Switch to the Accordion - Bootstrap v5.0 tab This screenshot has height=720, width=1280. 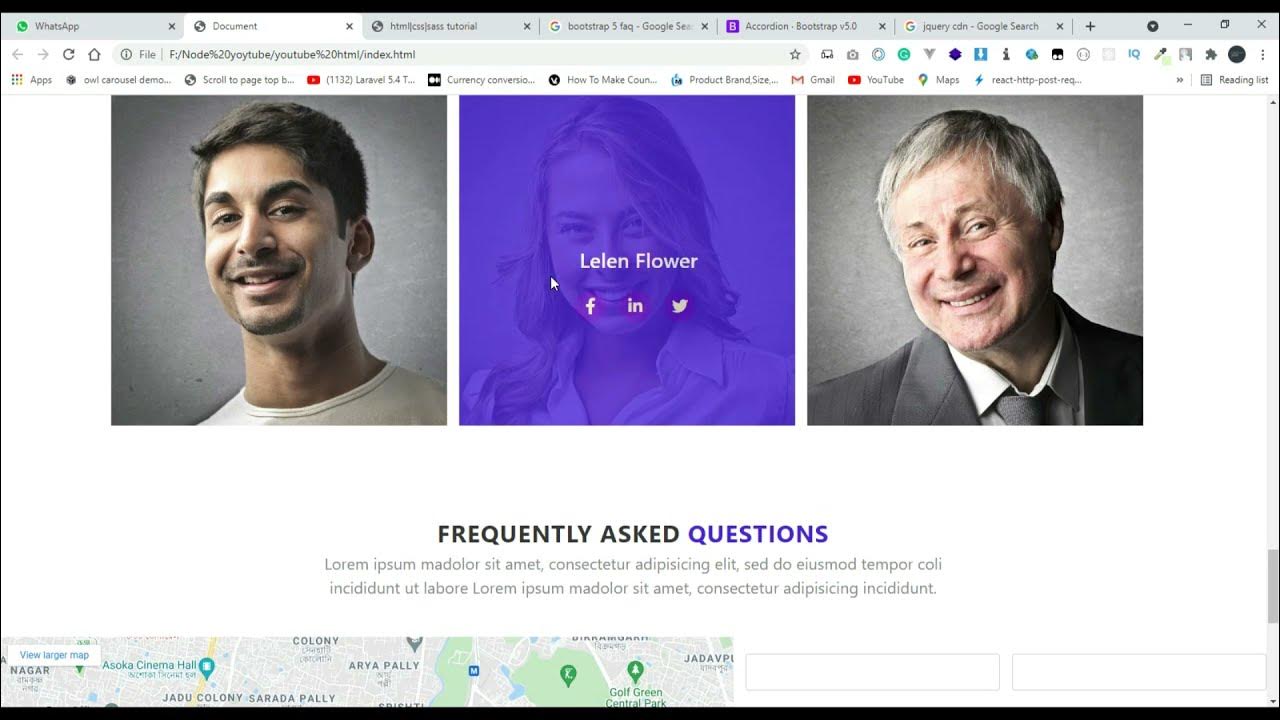pyautogui.click(x=806, y=26)
